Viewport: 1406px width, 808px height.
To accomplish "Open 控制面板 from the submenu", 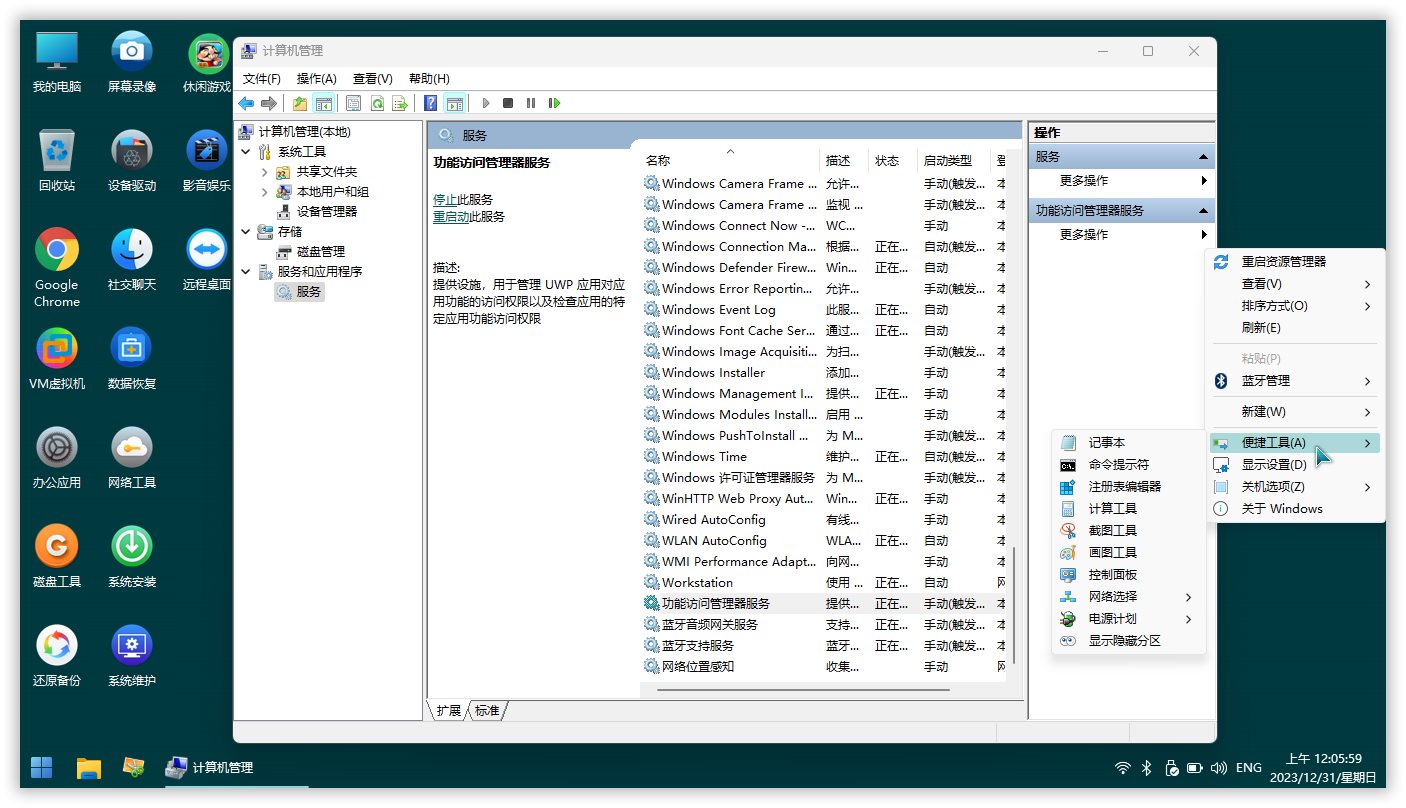I will (x=1129, y=574).
